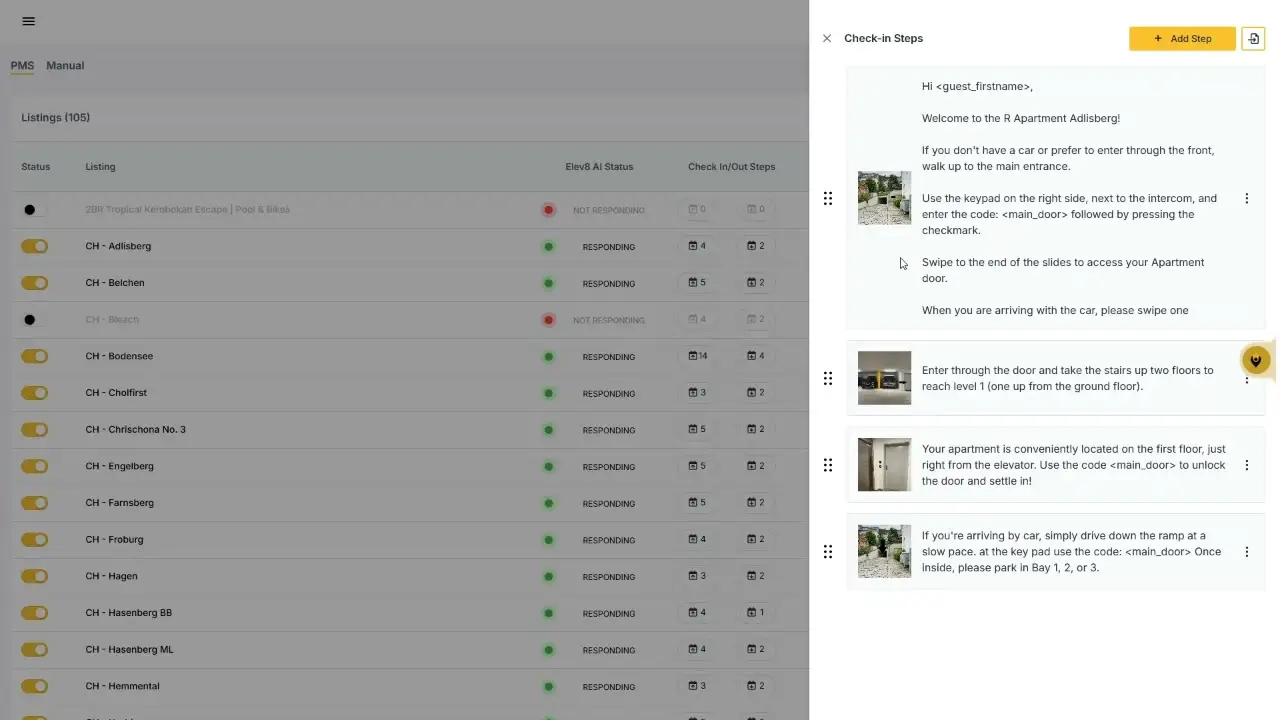Toggle status switch for CH - Belchen

coord(34,283)
